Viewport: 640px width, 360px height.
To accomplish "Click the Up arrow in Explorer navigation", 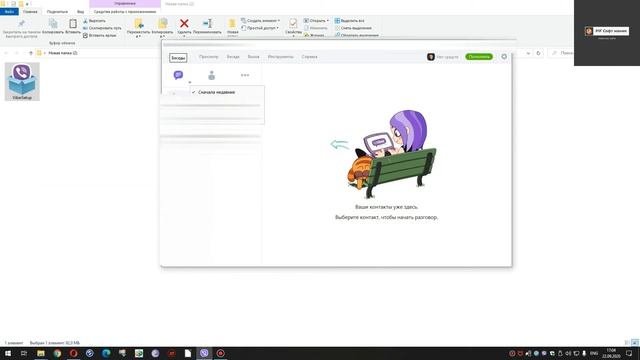I will tap(31, 53).
